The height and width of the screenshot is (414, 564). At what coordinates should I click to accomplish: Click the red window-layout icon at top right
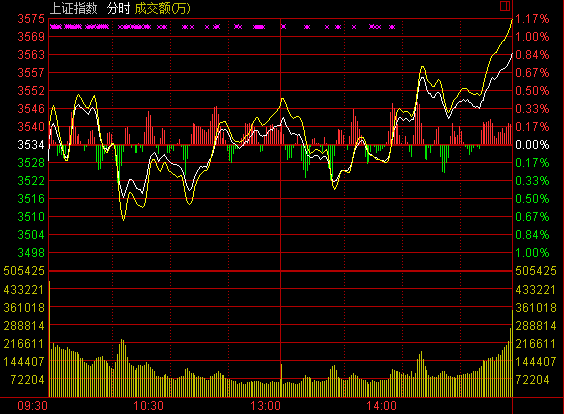[x=505, y=6]
